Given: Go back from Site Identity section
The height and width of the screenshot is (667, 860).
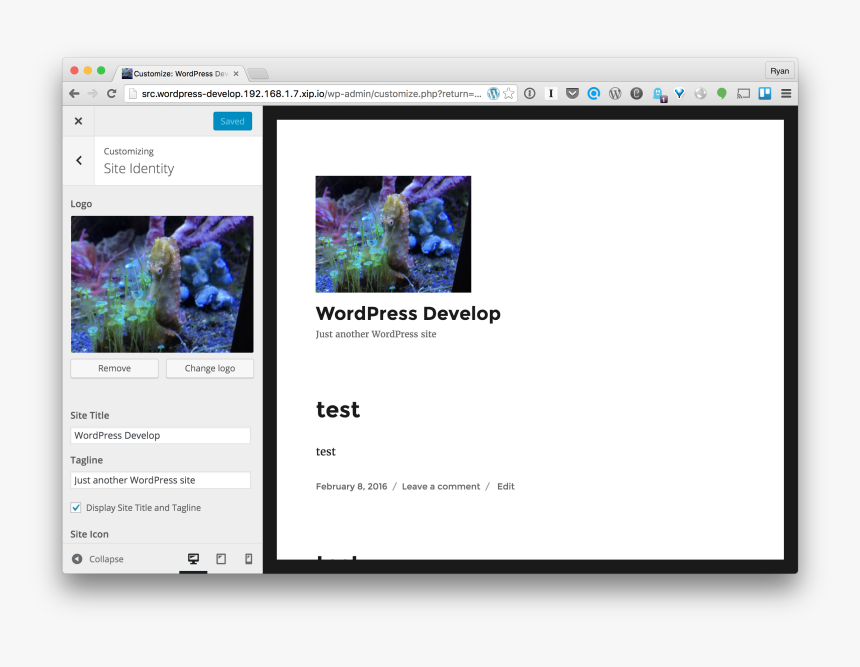Looking at the screenshot, I should tap(79, 160).
